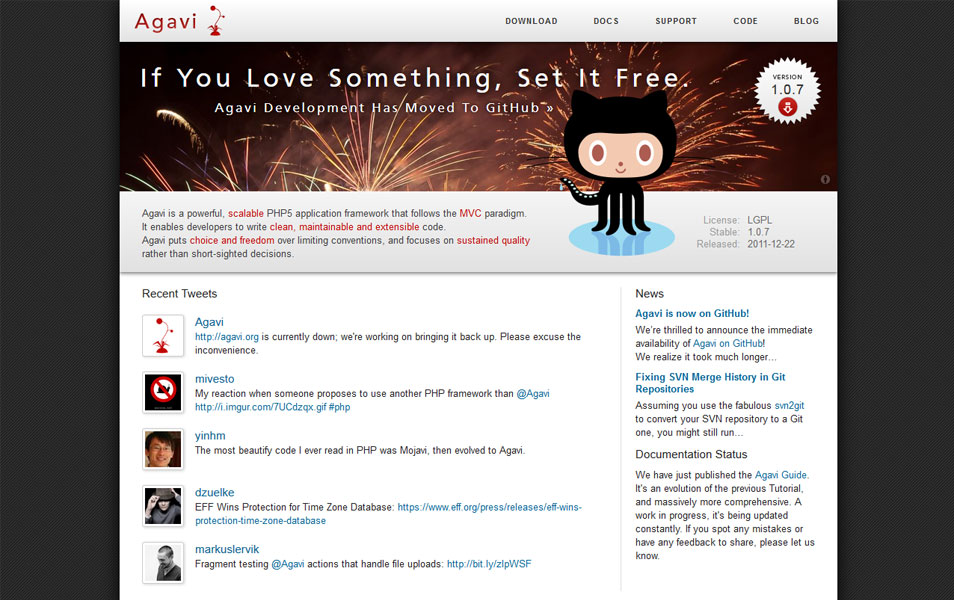Open mivesto's username link
This screenshot has height=600, width=954.
[x=215, y=379]
